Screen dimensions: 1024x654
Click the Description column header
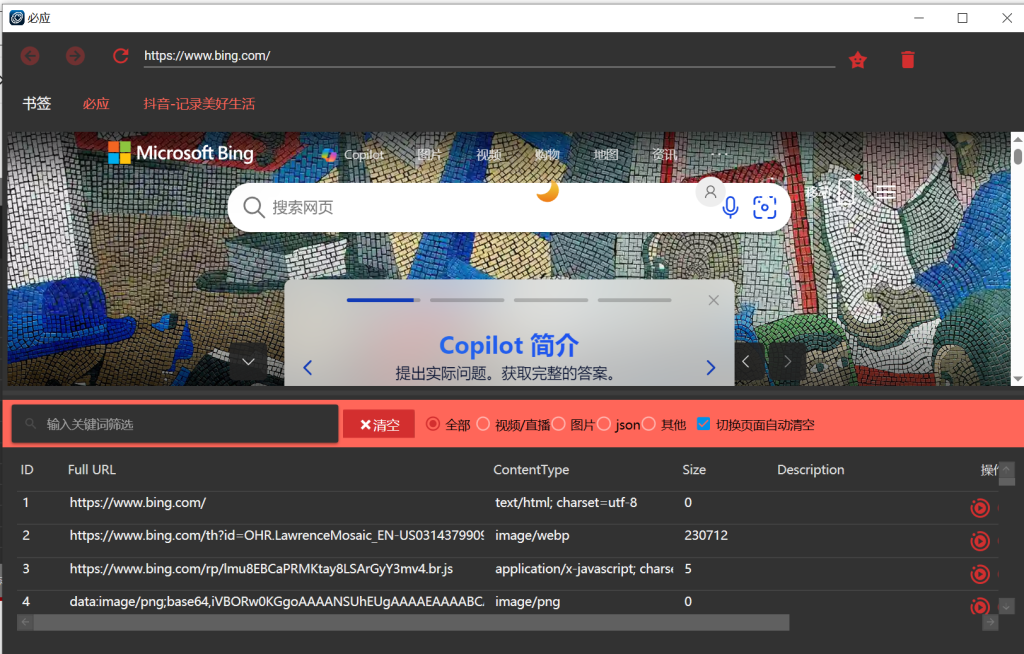click(x=810, y=470)
